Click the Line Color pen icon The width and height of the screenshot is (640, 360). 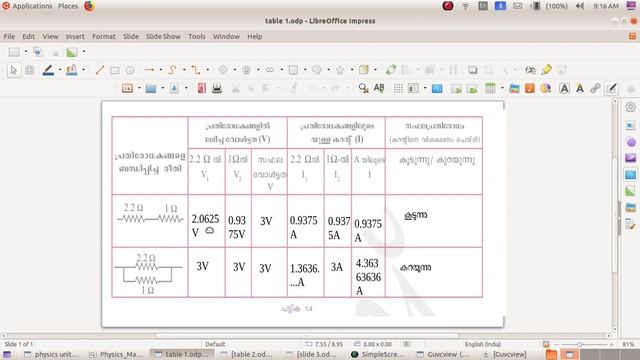pos(48,70)
